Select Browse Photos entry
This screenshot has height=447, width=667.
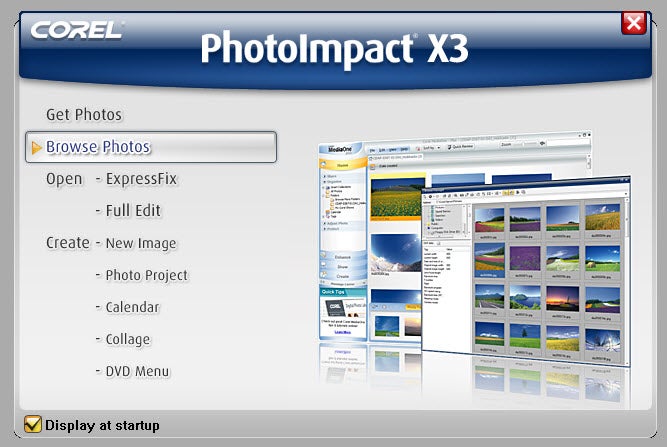[151, 147]
